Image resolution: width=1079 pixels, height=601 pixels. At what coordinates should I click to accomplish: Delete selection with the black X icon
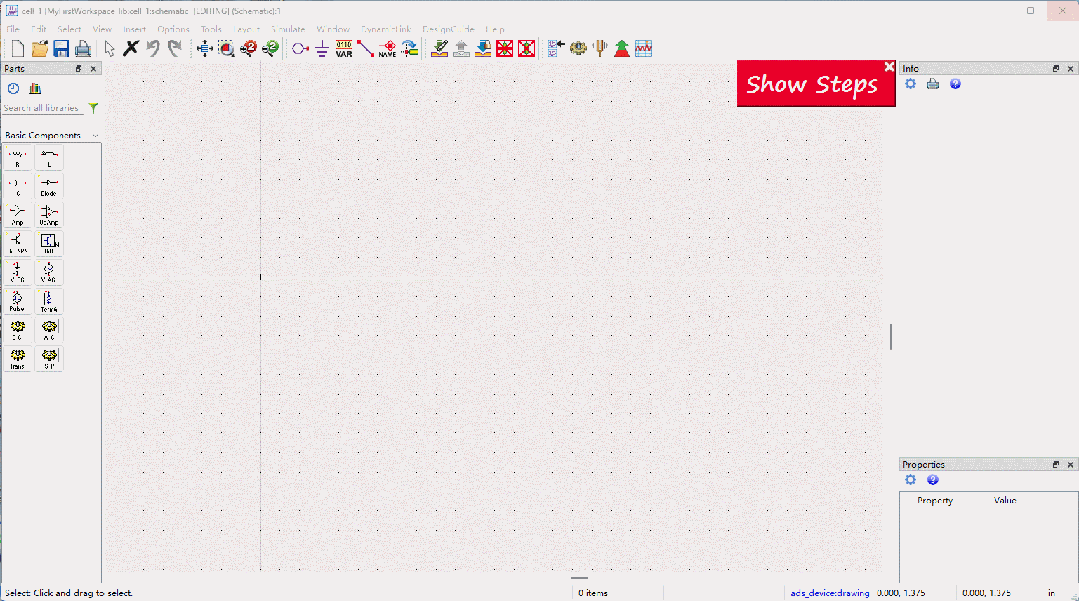click(x=131, y=48)
